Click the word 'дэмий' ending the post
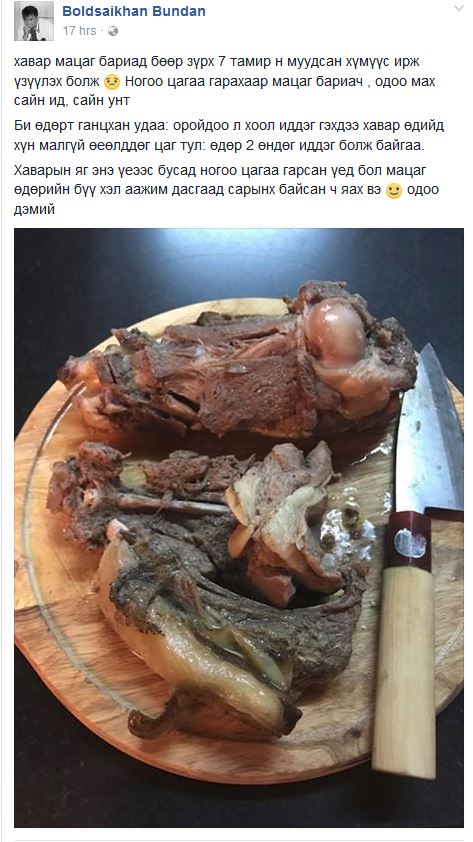Viewport: 473px width, 842px height. (x=34, y=209)
